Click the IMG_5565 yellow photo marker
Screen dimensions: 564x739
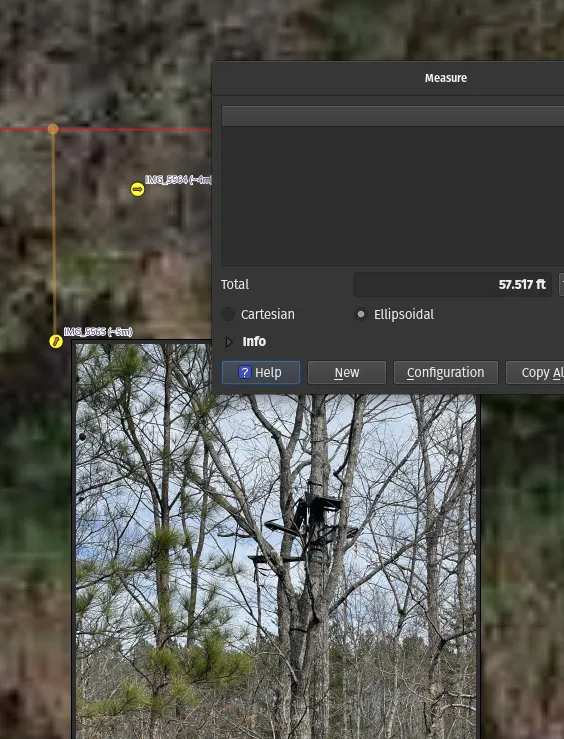[56, 341]
